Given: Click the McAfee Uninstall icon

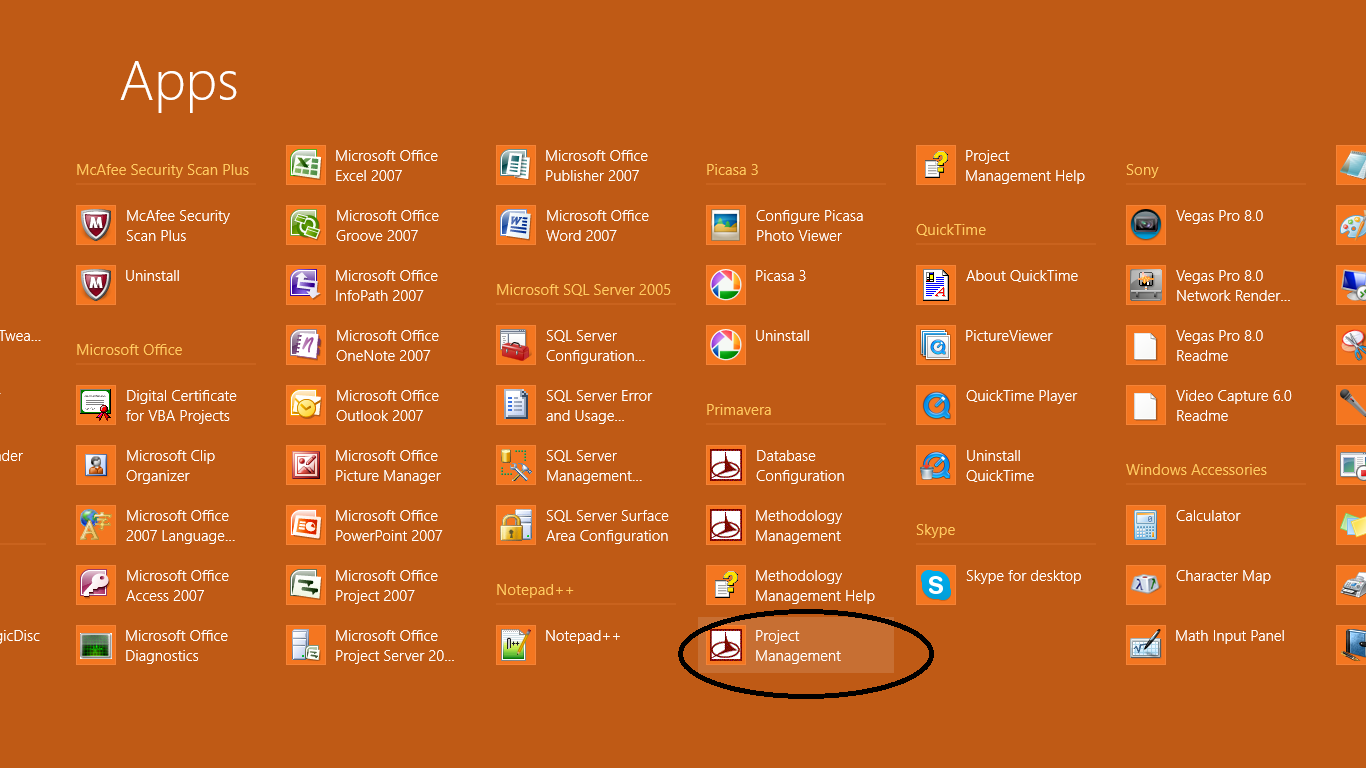Looking at the screenshot, I should click(96, 285).
